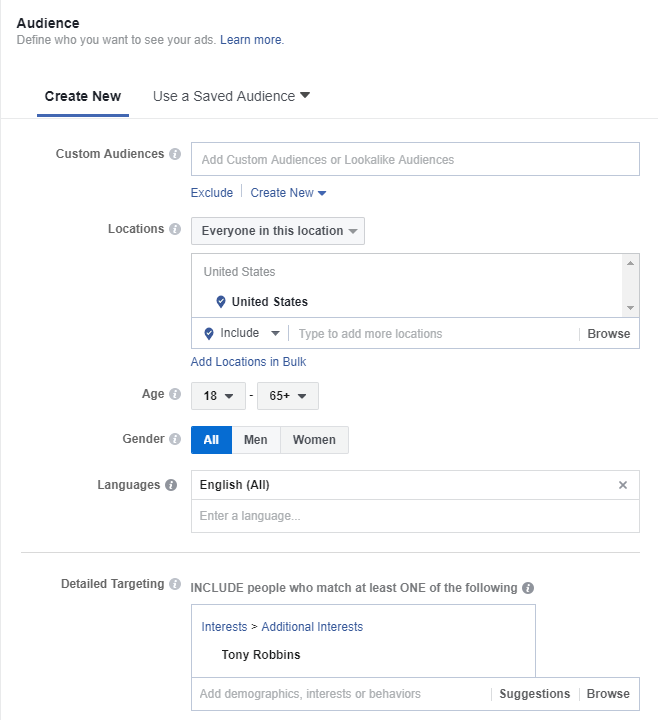Remove the English (All) language
This screenshot has height=720, width=658.
pos(623,485)
